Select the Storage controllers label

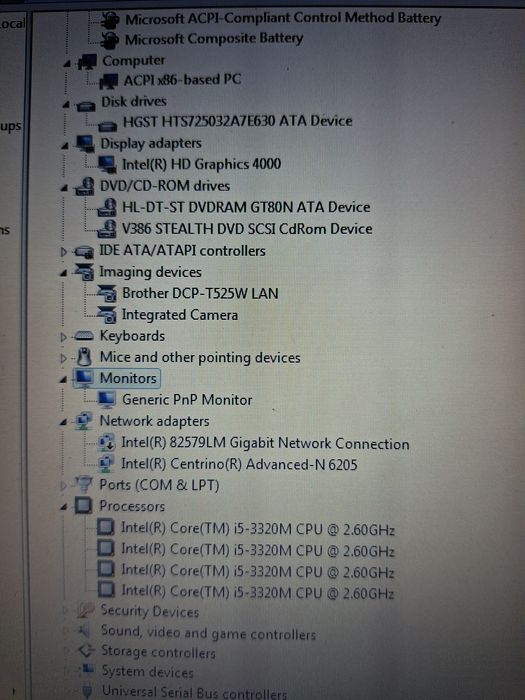[158, 652]
